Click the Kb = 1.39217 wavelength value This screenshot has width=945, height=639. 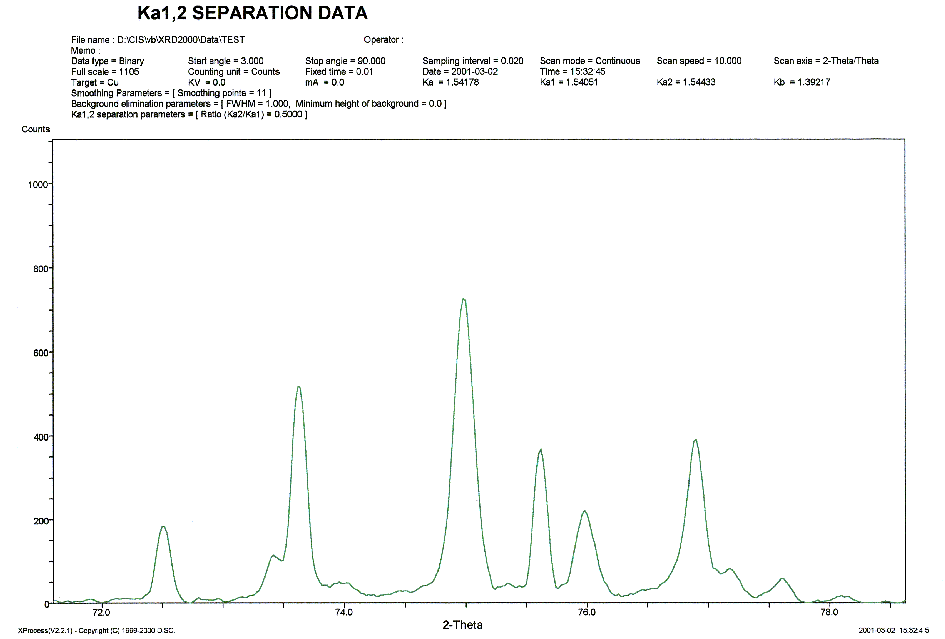[x=802, y=82]
